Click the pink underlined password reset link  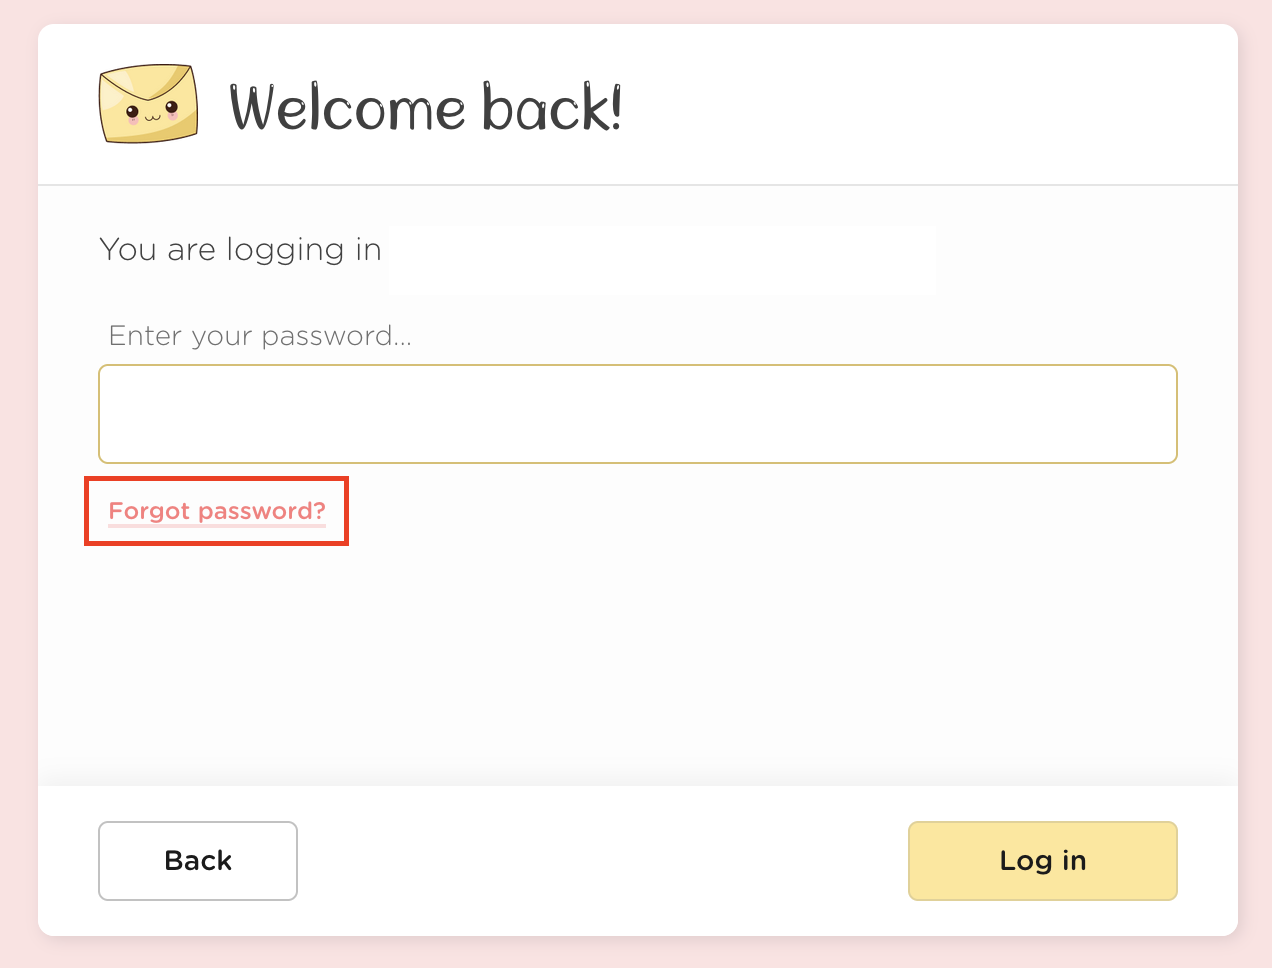[217, 511]
